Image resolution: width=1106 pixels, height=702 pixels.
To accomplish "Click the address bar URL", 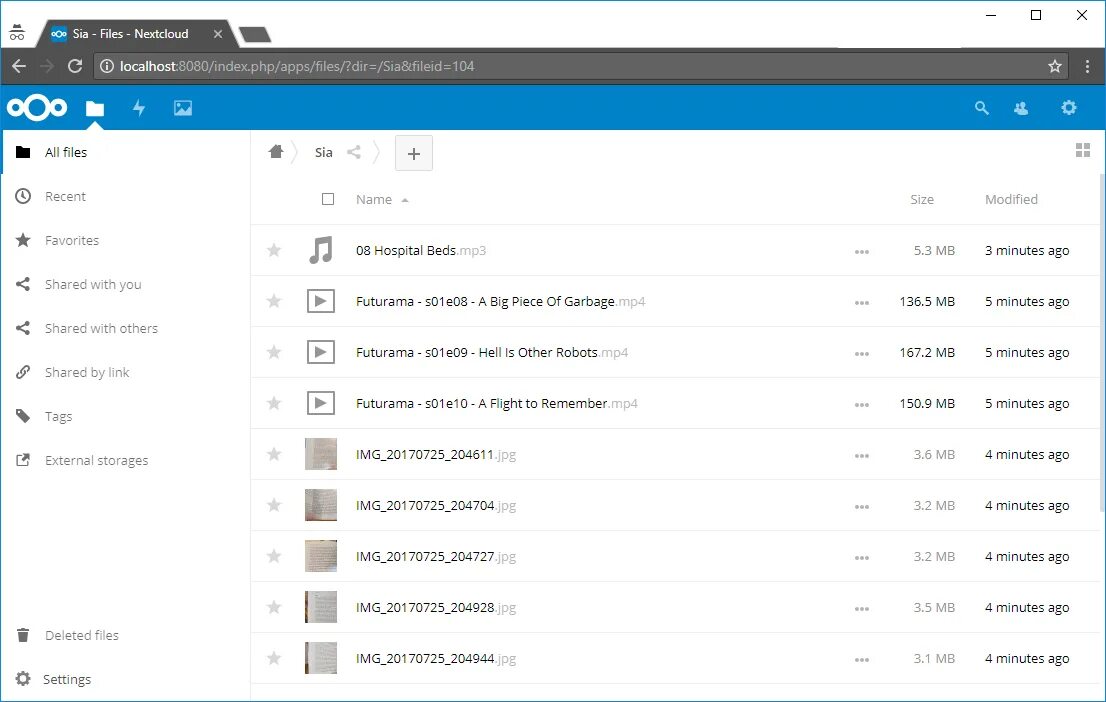I will tap(296, 66).
